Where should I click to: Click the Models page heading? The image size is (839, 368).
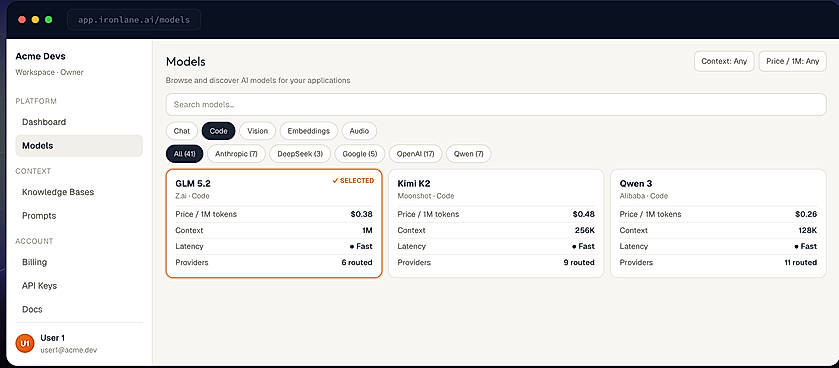(x=186, y=62)
